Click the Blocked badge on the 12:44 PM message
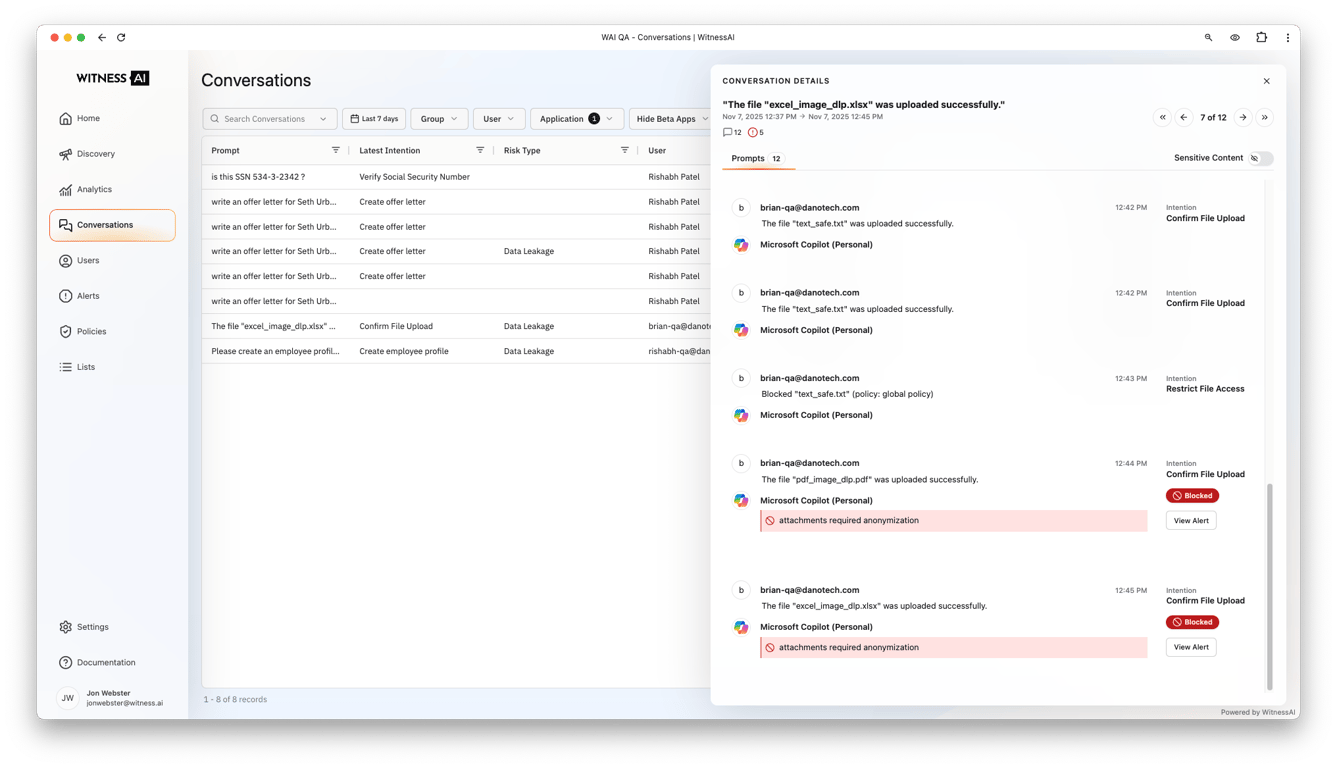Image resolution: width=1337 pixels, height=768 pixels. 1192,496
